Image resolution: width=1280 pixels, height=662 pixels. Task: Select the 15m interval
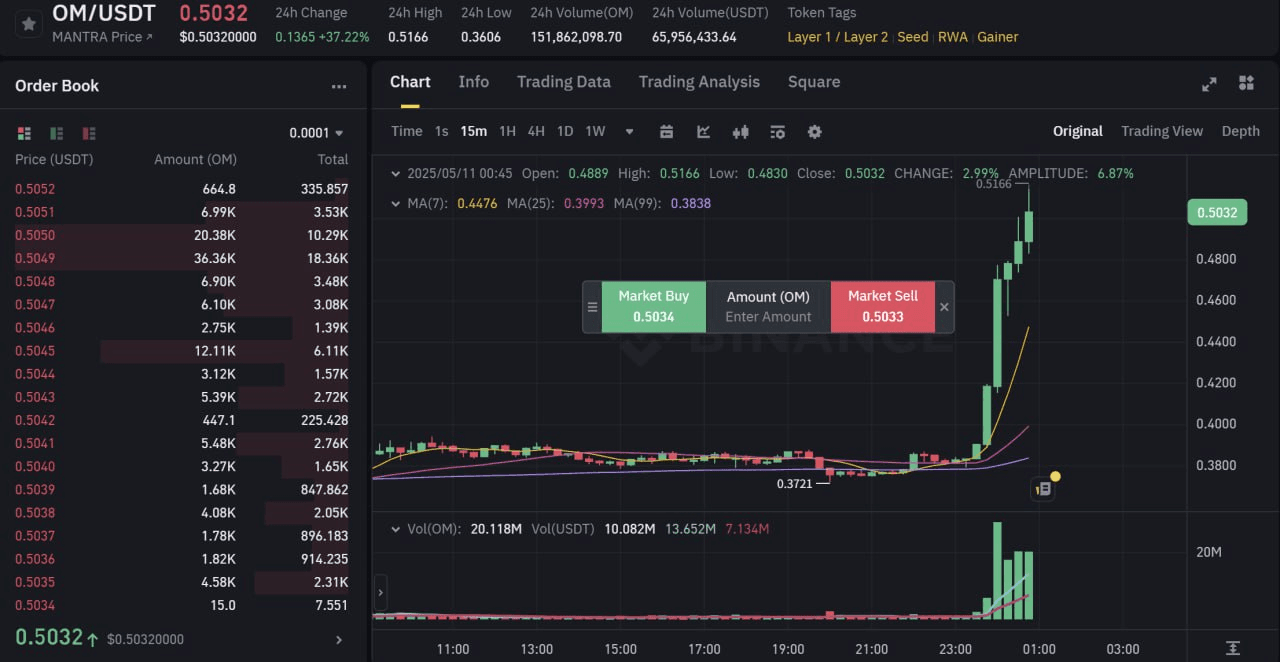pos(474,131)
